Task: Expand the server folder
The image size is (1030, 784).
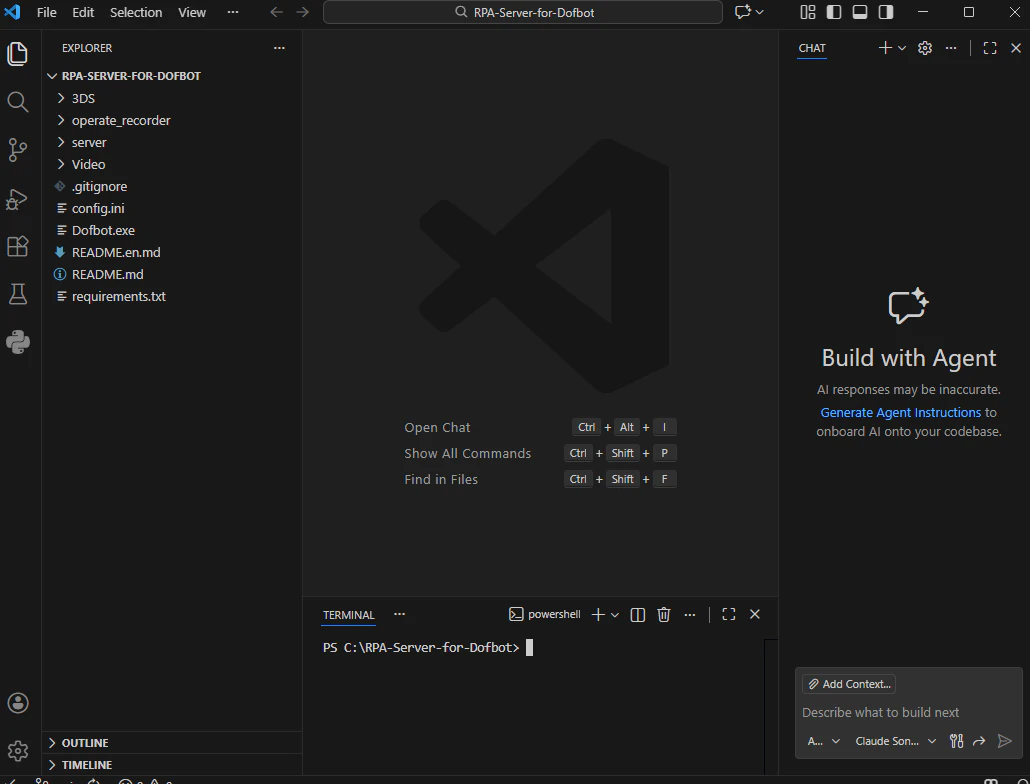Action: (172, 142)
